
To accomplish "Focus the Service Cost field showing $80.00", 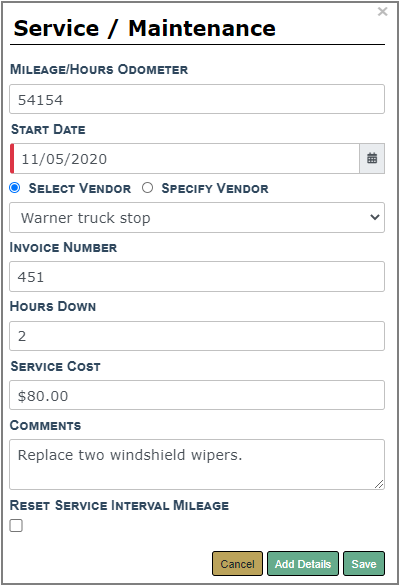I will (197, 395).
